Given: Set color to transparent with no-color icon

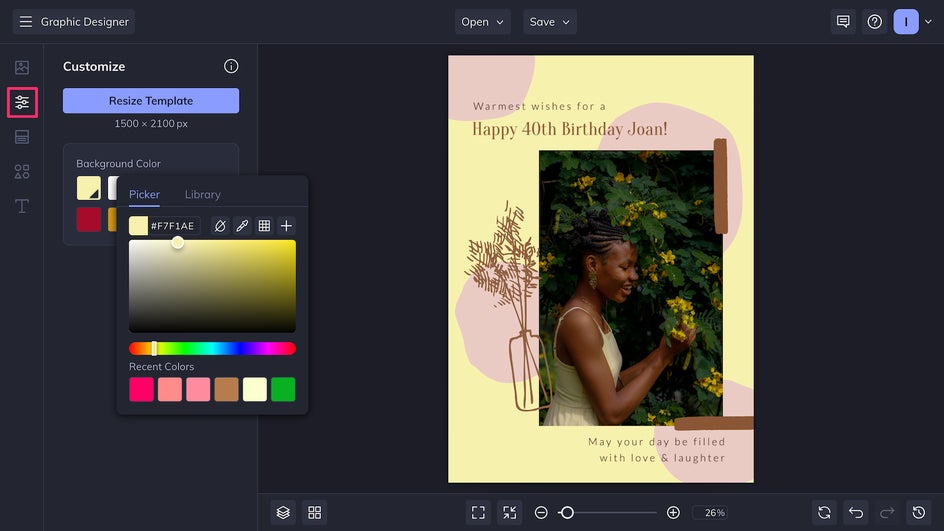Looking at the screenshot, I should tap(220, 226).
